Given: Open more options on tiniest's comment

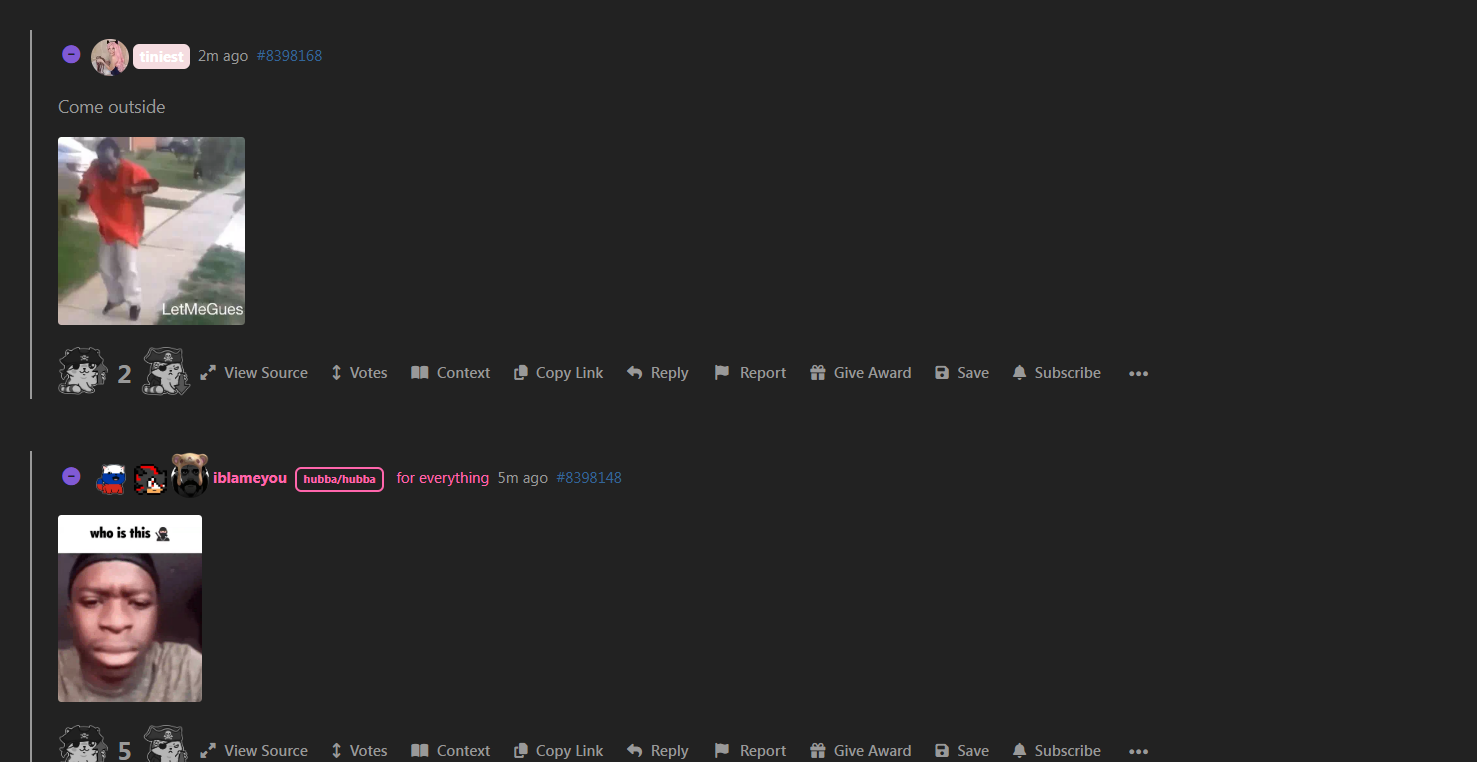Looking at the screenshot, I should pos(1138,374).
